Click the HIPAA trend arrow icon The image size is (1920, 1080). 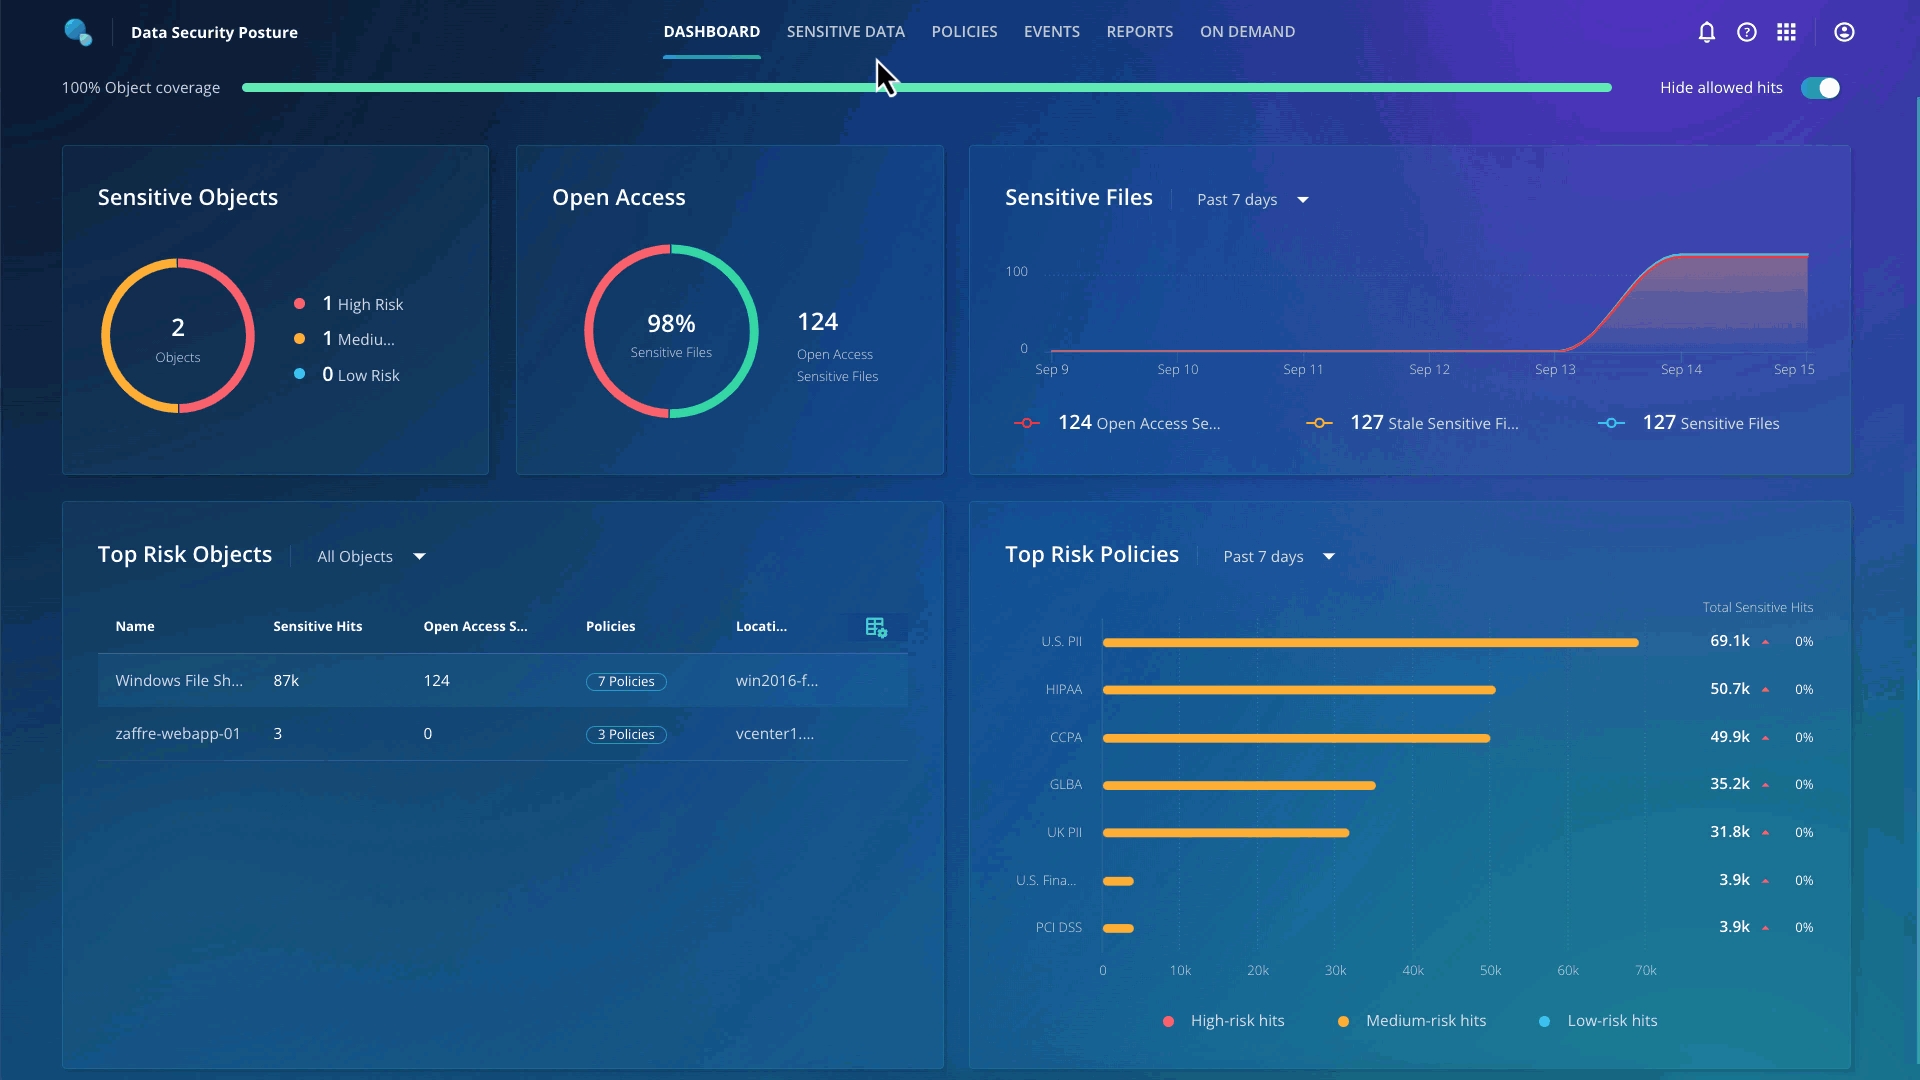point(1765,690)
